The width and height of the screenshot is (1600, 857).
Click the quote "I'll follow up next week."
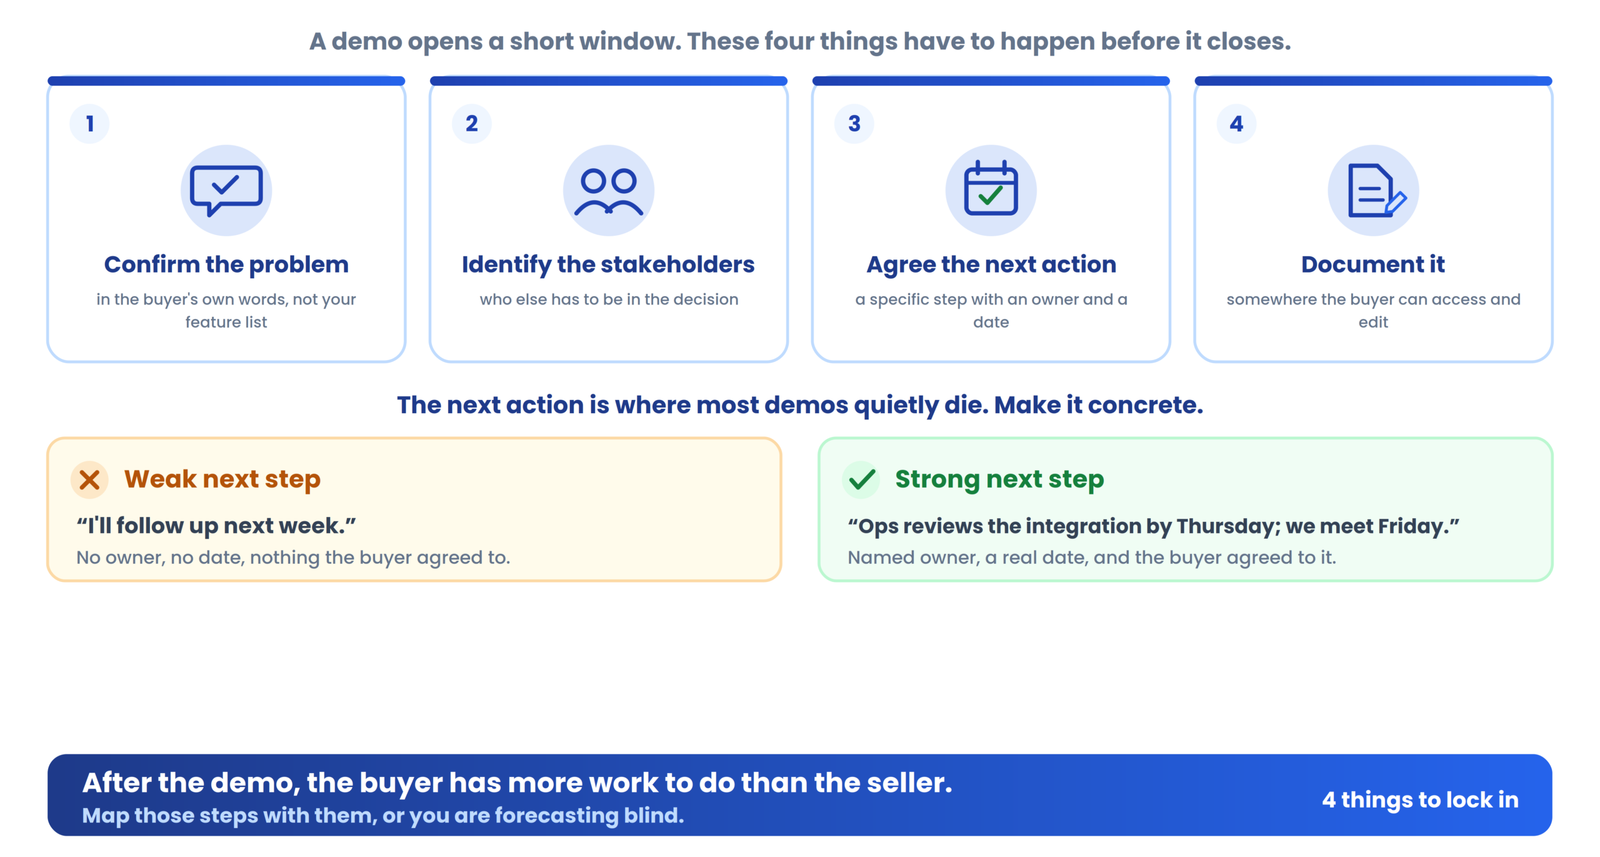click(216, 526)
